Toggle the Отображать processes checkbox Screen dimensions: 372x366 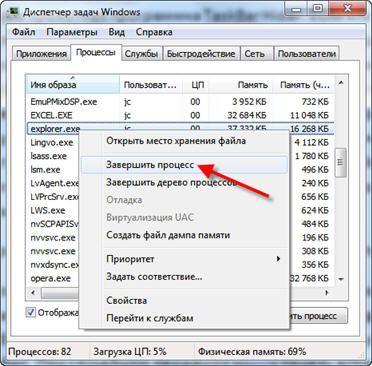(31, 313)
